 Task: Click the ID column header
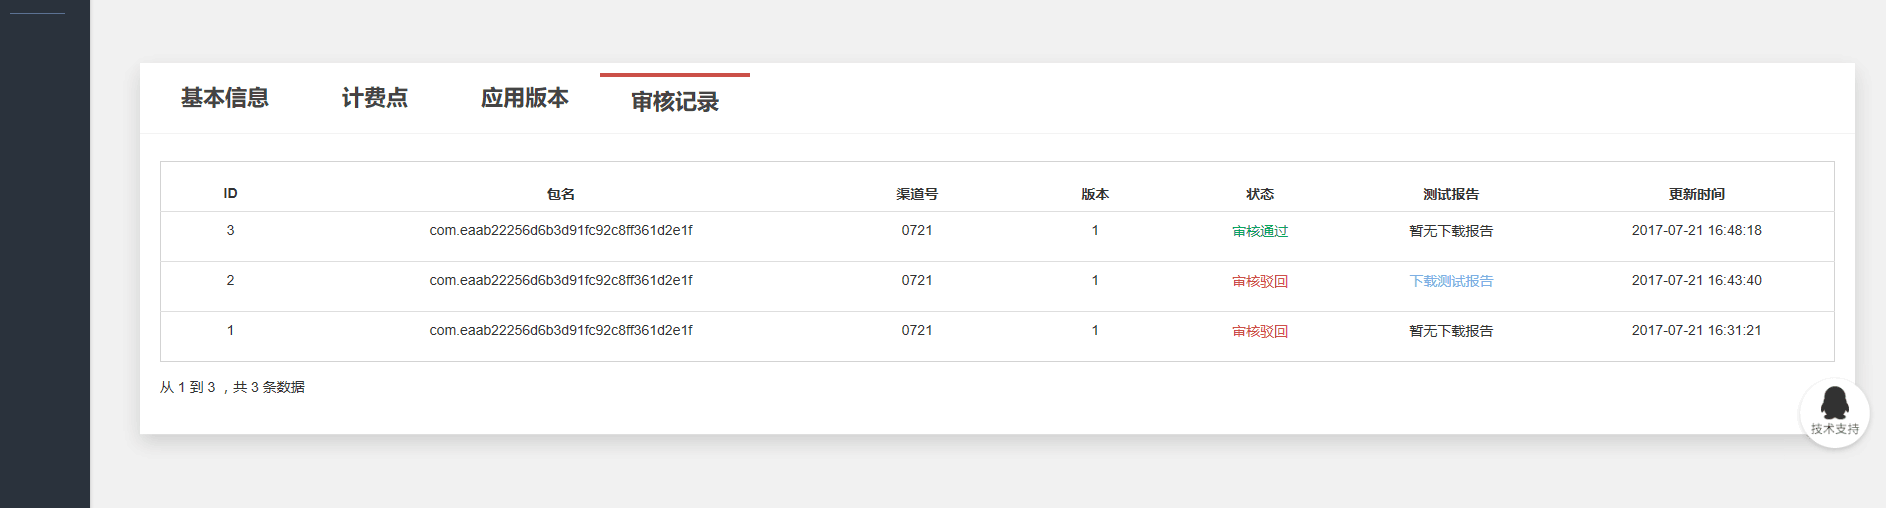point(230,193)
